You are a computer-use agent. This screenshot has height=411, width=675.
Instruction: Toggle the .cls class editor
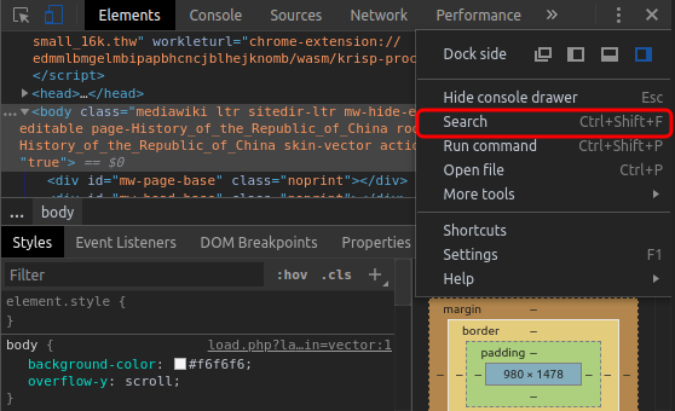click(336, 275)
